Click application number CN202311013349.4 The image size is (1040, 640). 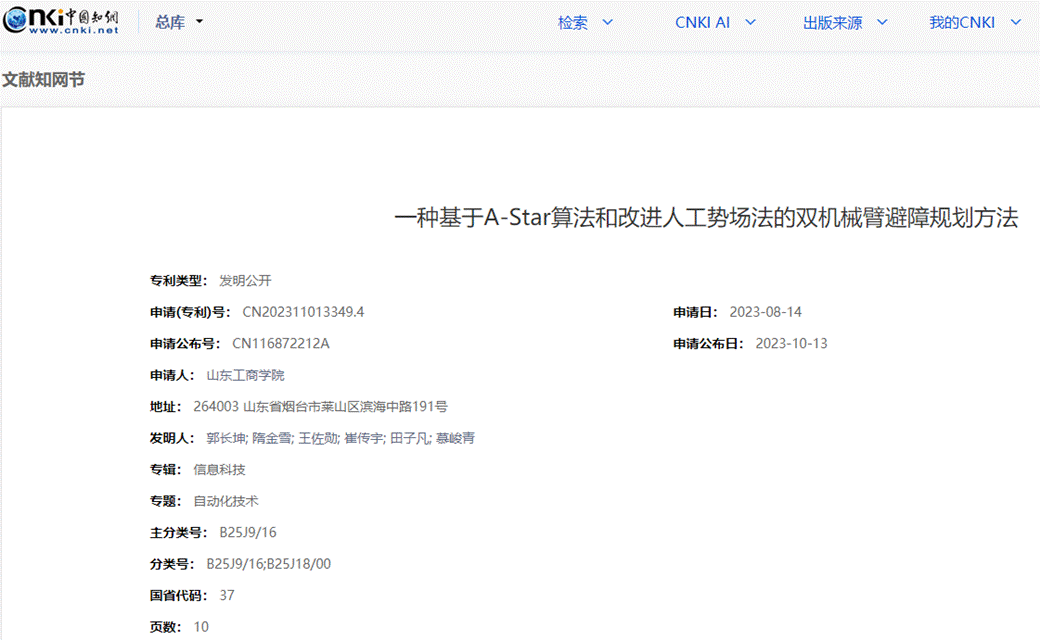(303, 312)
